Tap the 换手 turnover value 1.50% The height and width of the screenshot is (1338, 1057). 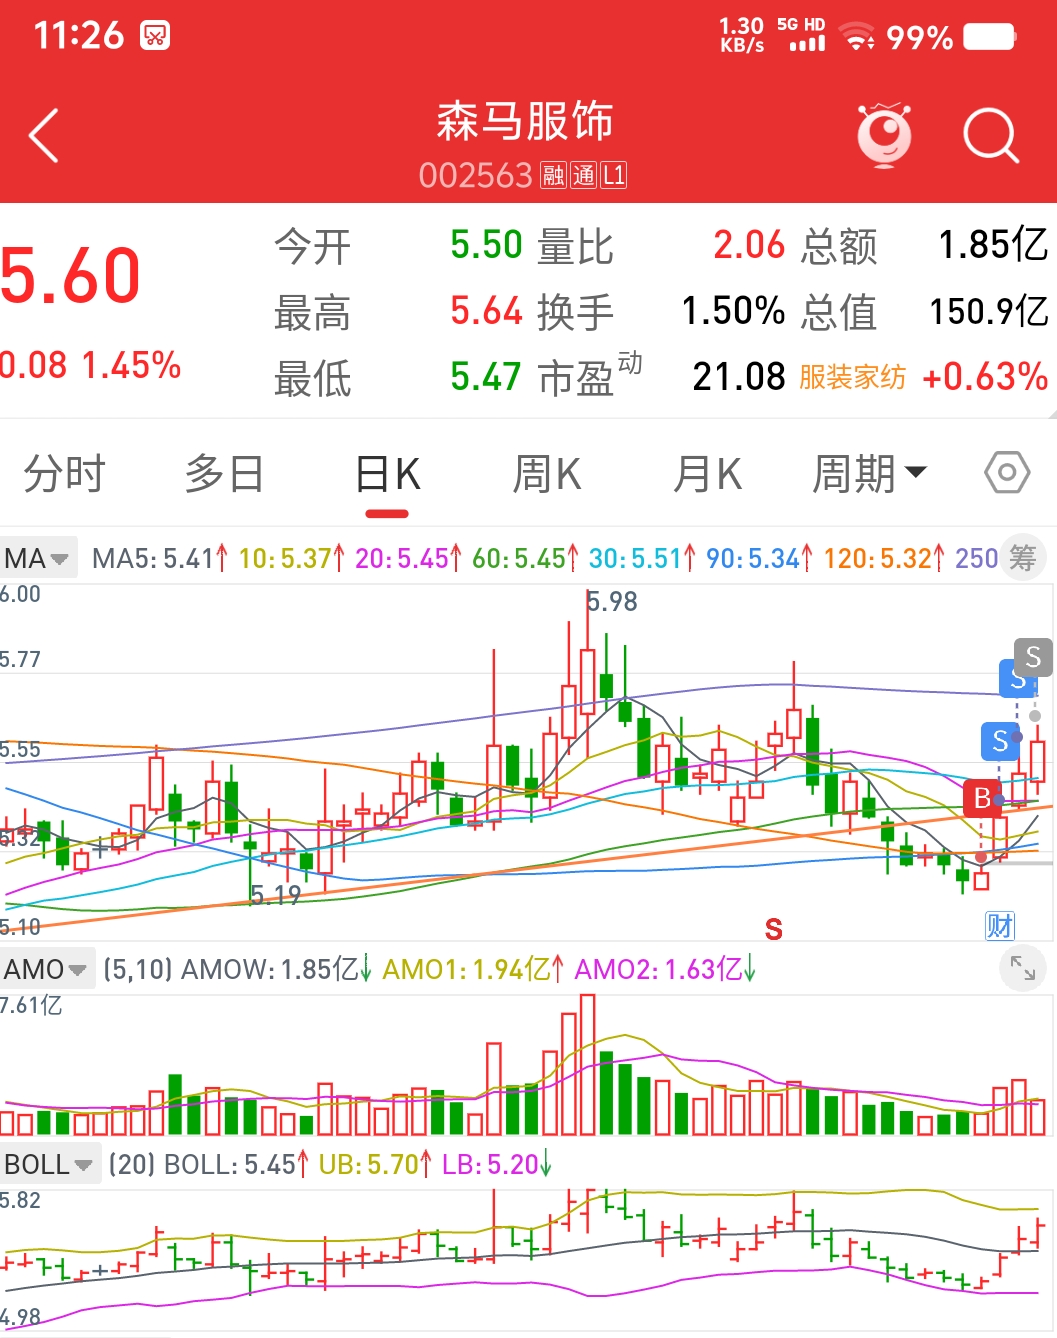click(x=733, y=311)
